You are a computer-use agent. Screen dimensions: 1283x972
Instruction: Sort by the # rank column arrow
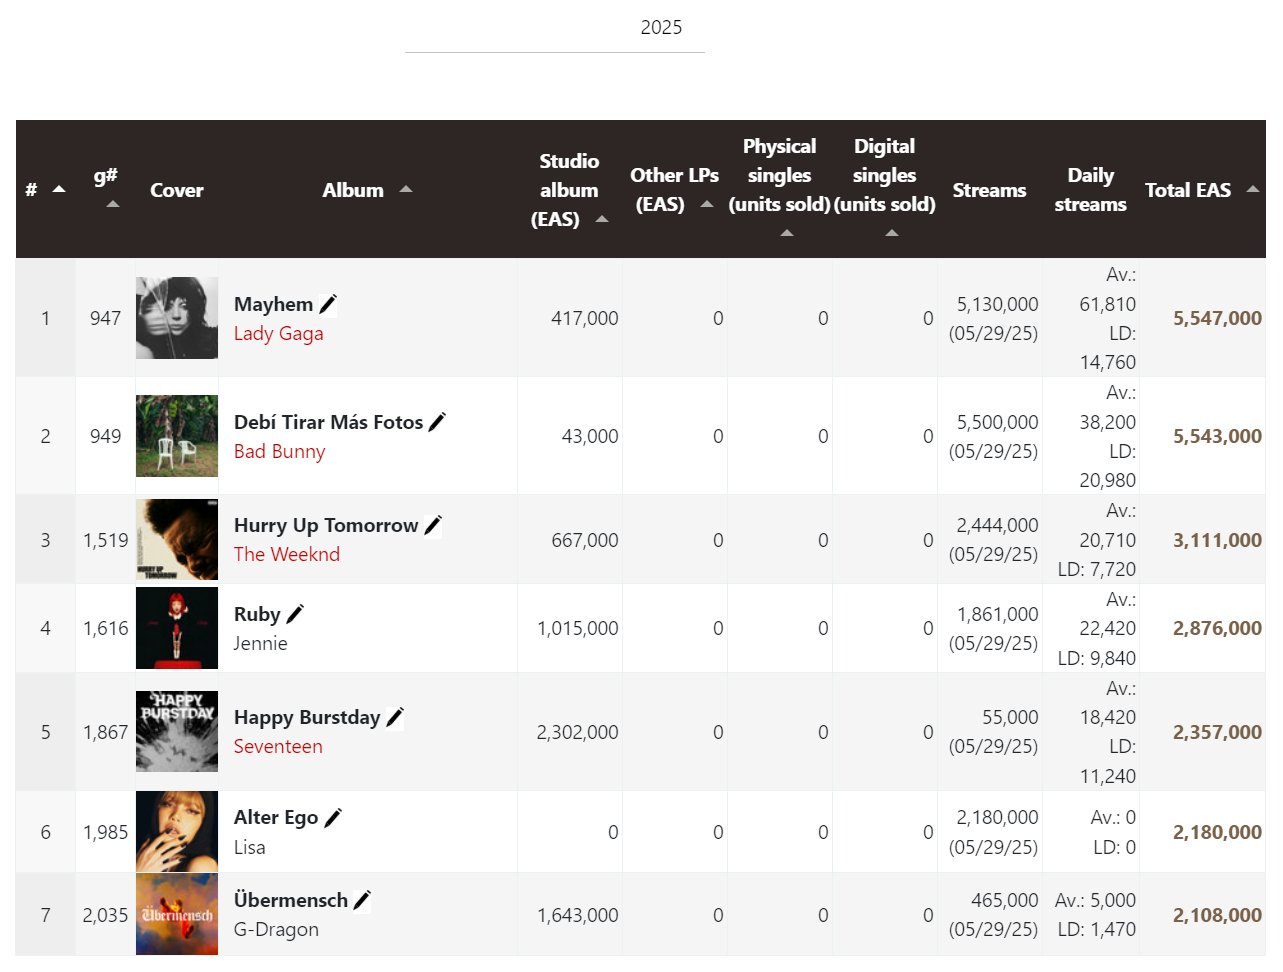59,189
